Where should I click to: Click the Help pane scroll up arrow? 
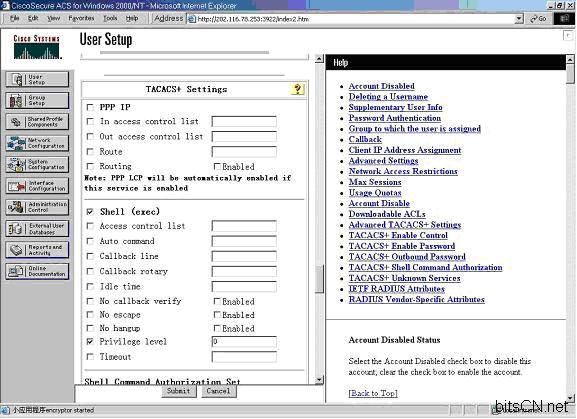[x=570, y=59]
